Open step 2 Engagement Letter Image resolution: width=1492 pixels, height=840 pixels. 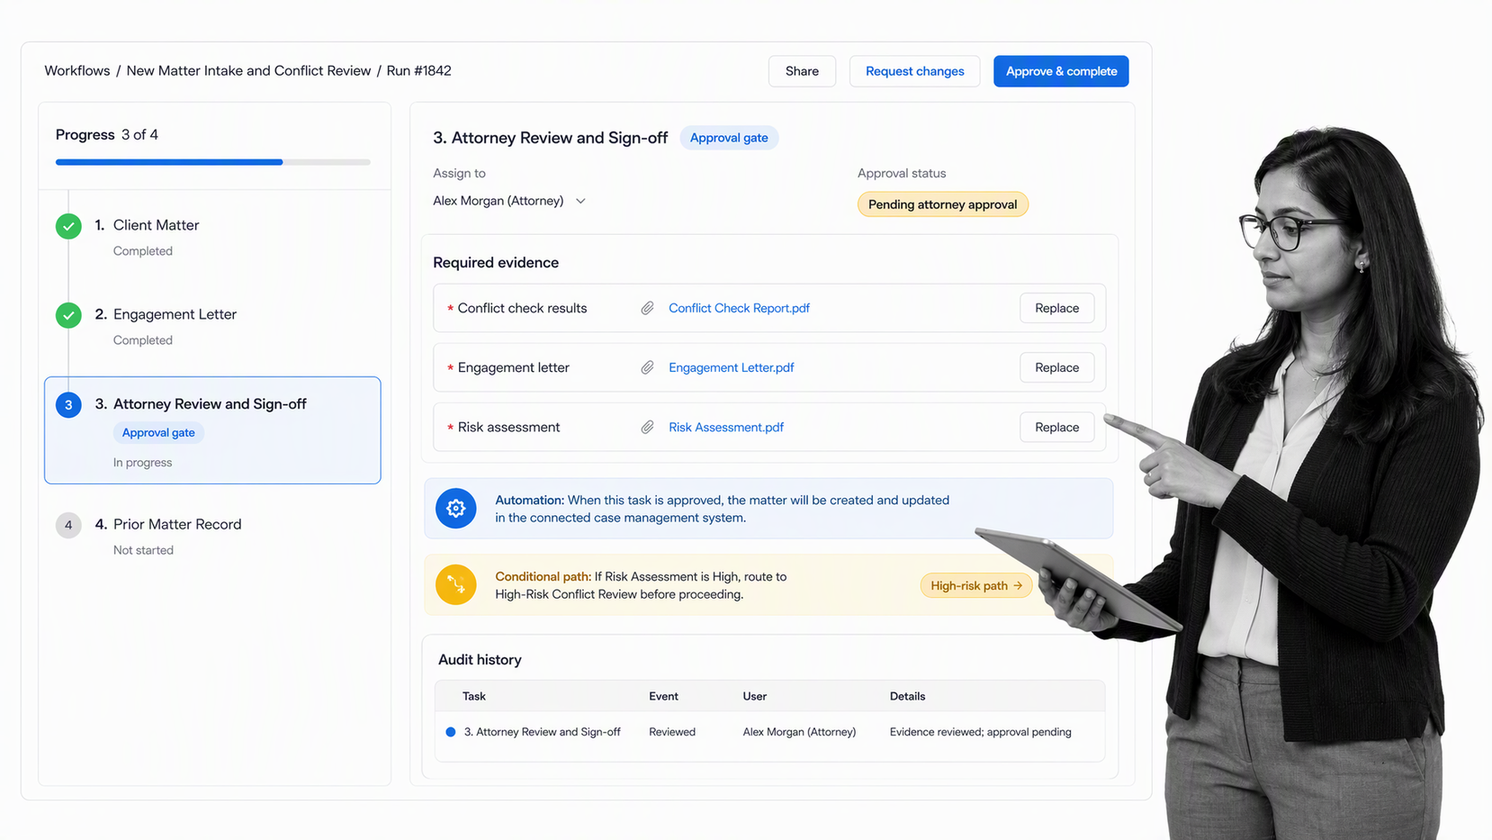point(175,314)
